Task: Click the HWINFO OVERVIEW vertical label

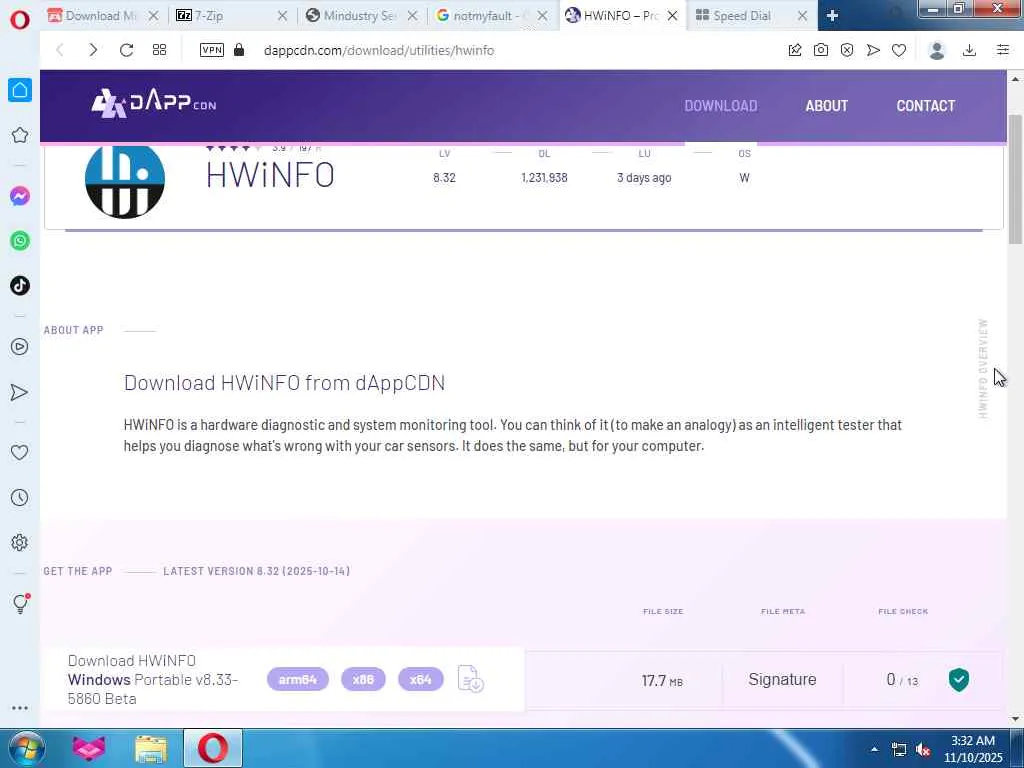Action: pos(983,369)
